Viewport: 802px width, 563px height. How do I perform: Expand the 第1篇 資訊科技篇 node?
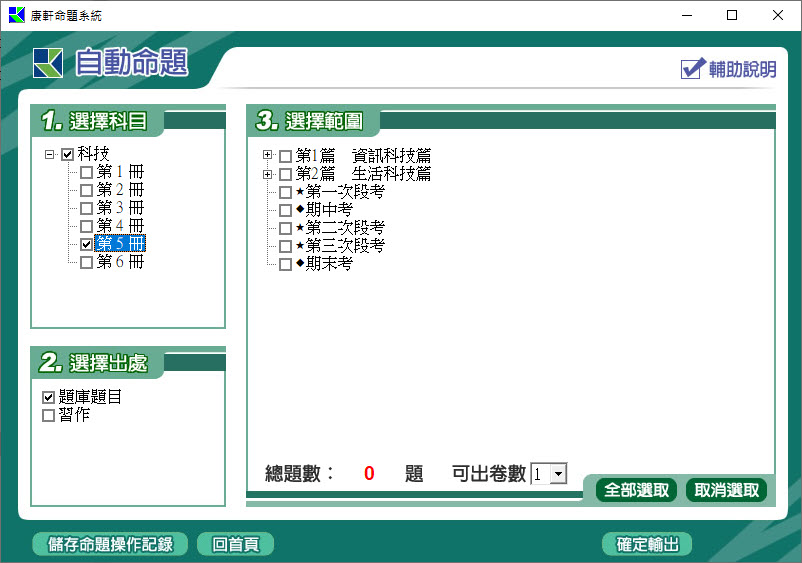[x=267, y=156]
